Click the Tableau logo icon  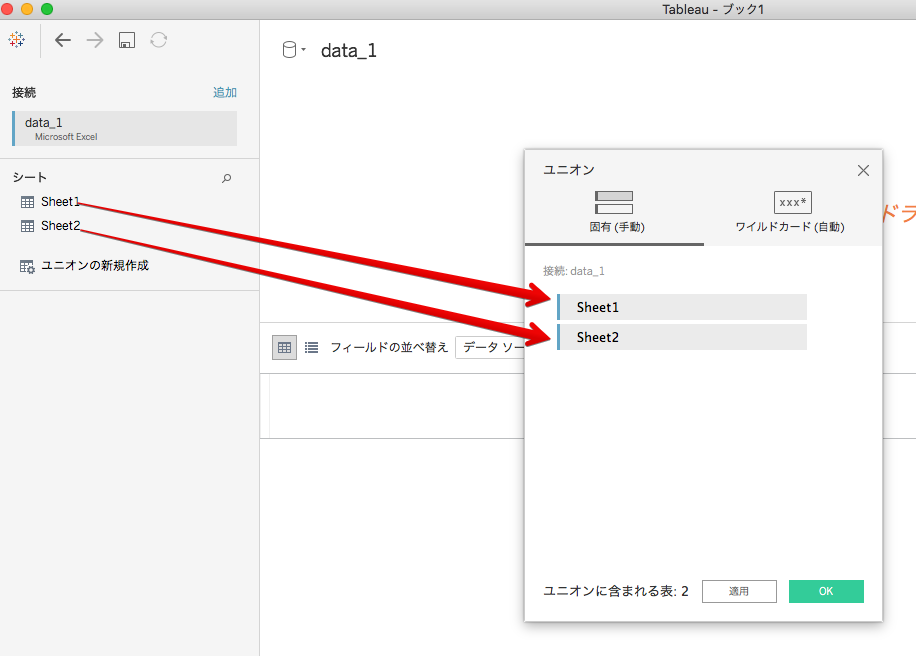(15, 40)
